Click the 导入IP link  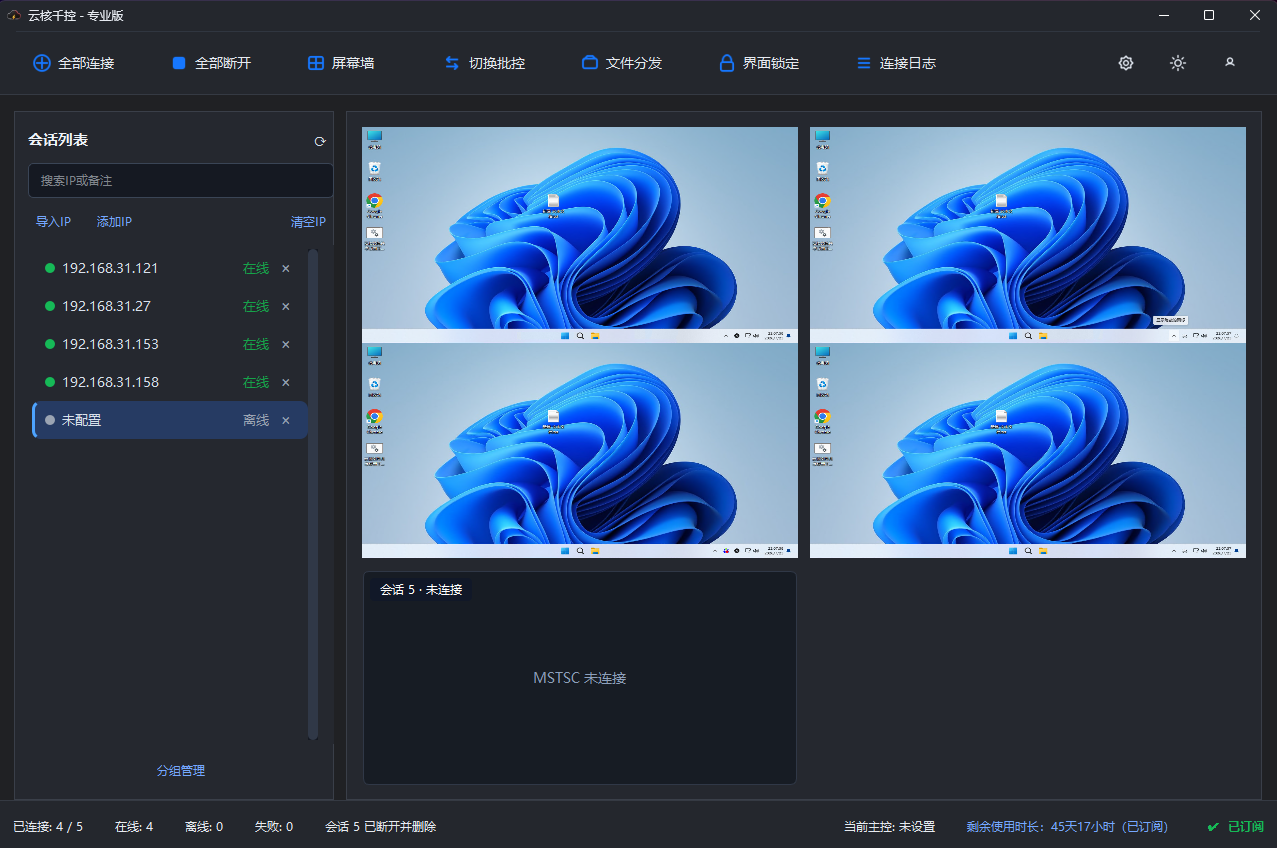pyautogui.click(x=53, y=222)
